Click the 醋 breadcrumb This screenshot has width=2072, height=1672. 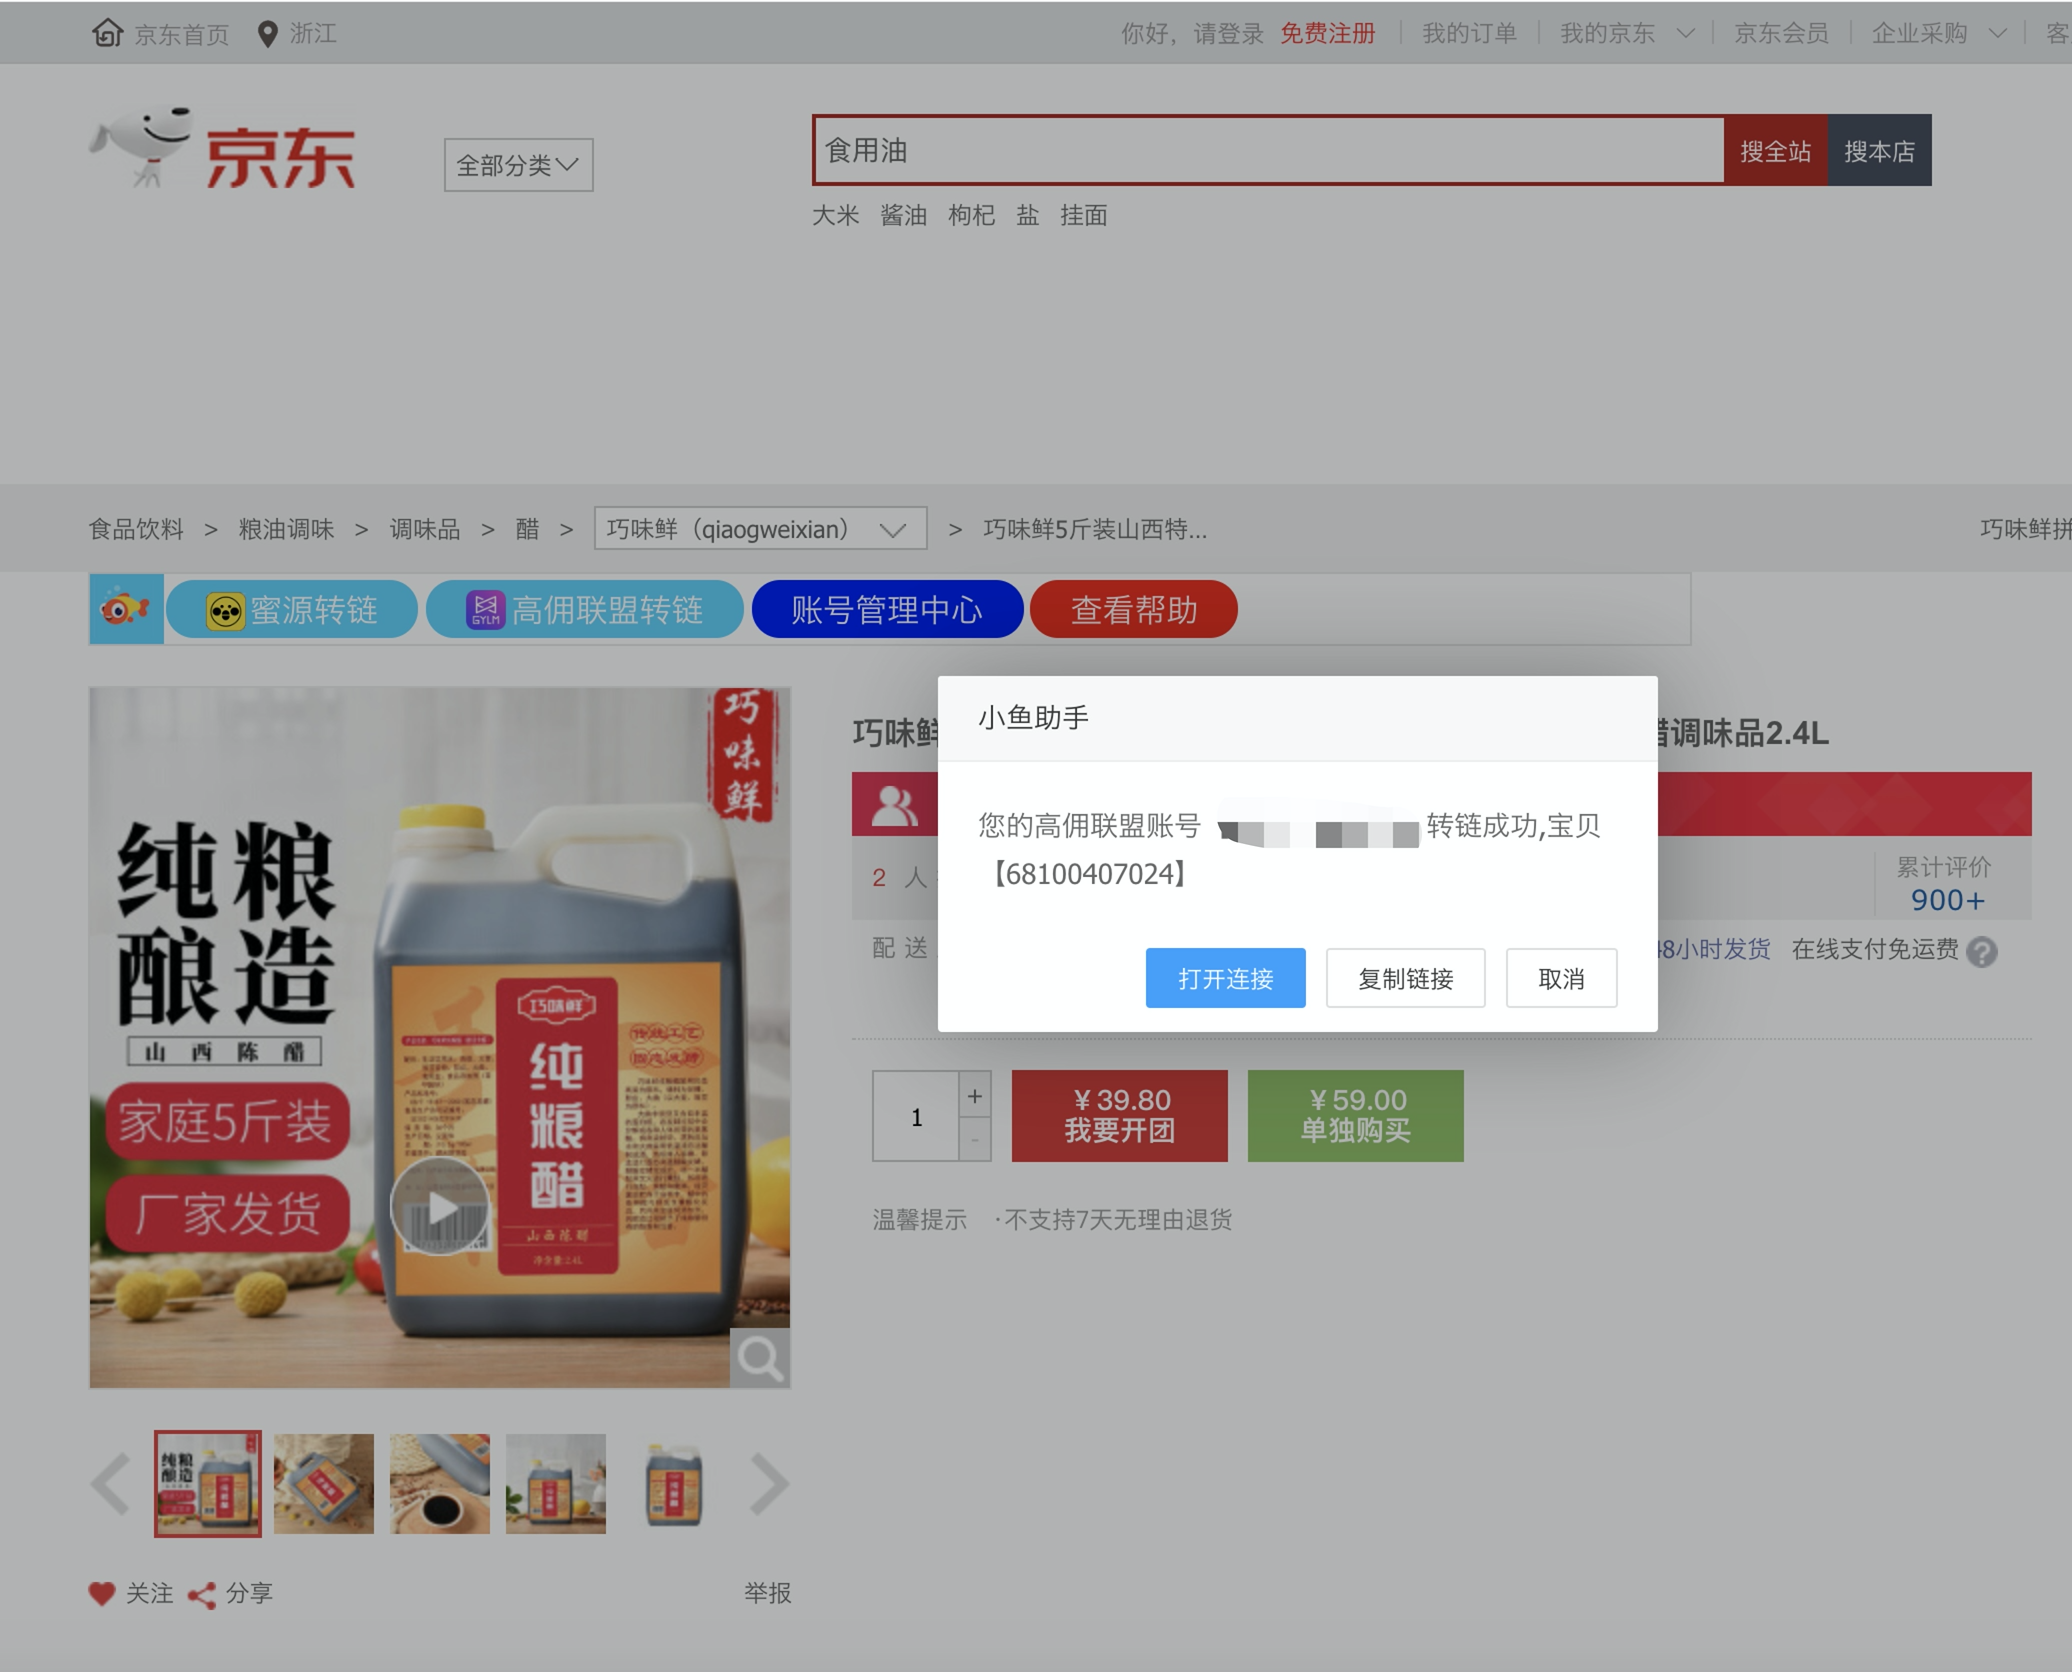[527, 529]
